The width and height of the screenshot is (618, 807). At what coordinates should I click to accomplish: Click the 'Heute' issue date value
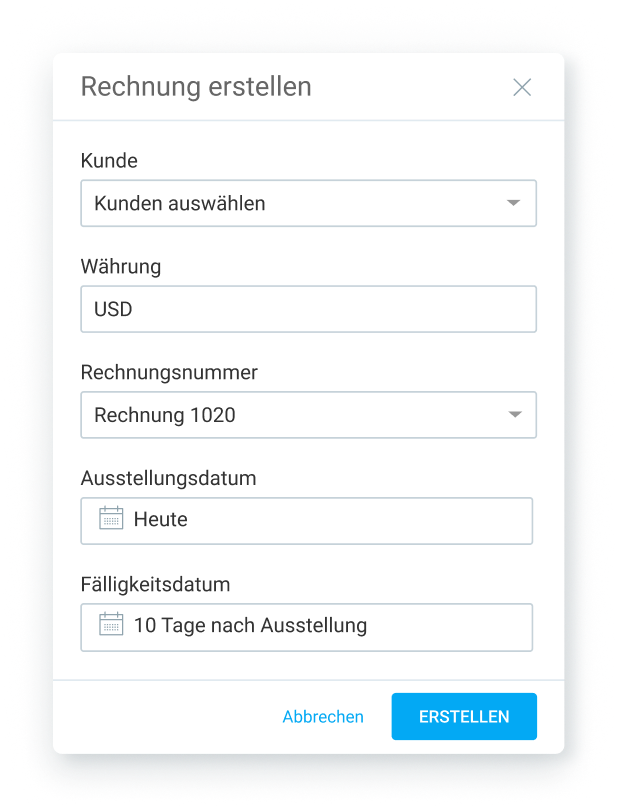click(161, 520)
